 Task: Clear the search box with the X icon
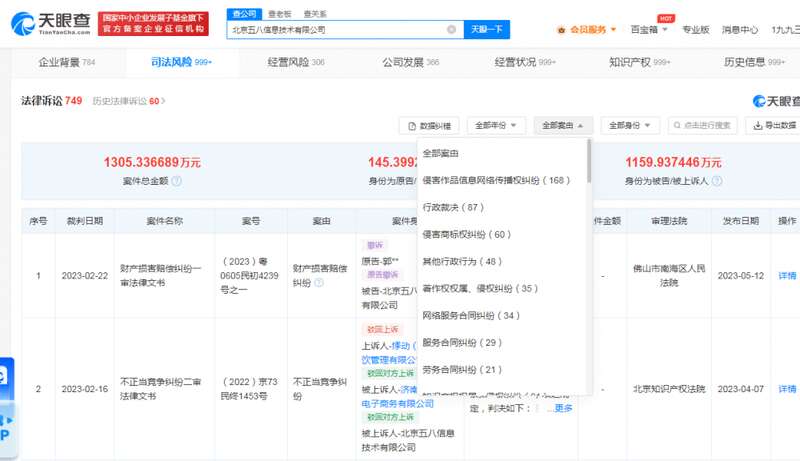(x=452, y=30)
